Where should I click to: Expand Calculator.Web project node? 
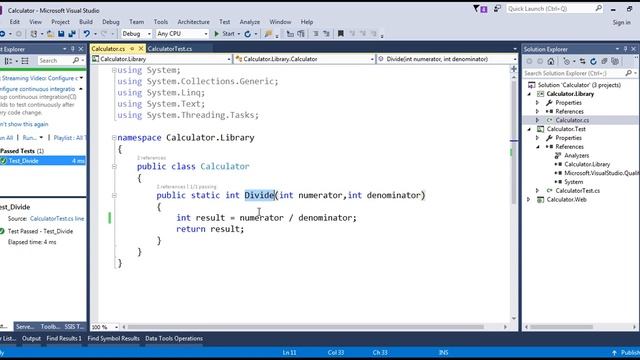tap(529, 200)
